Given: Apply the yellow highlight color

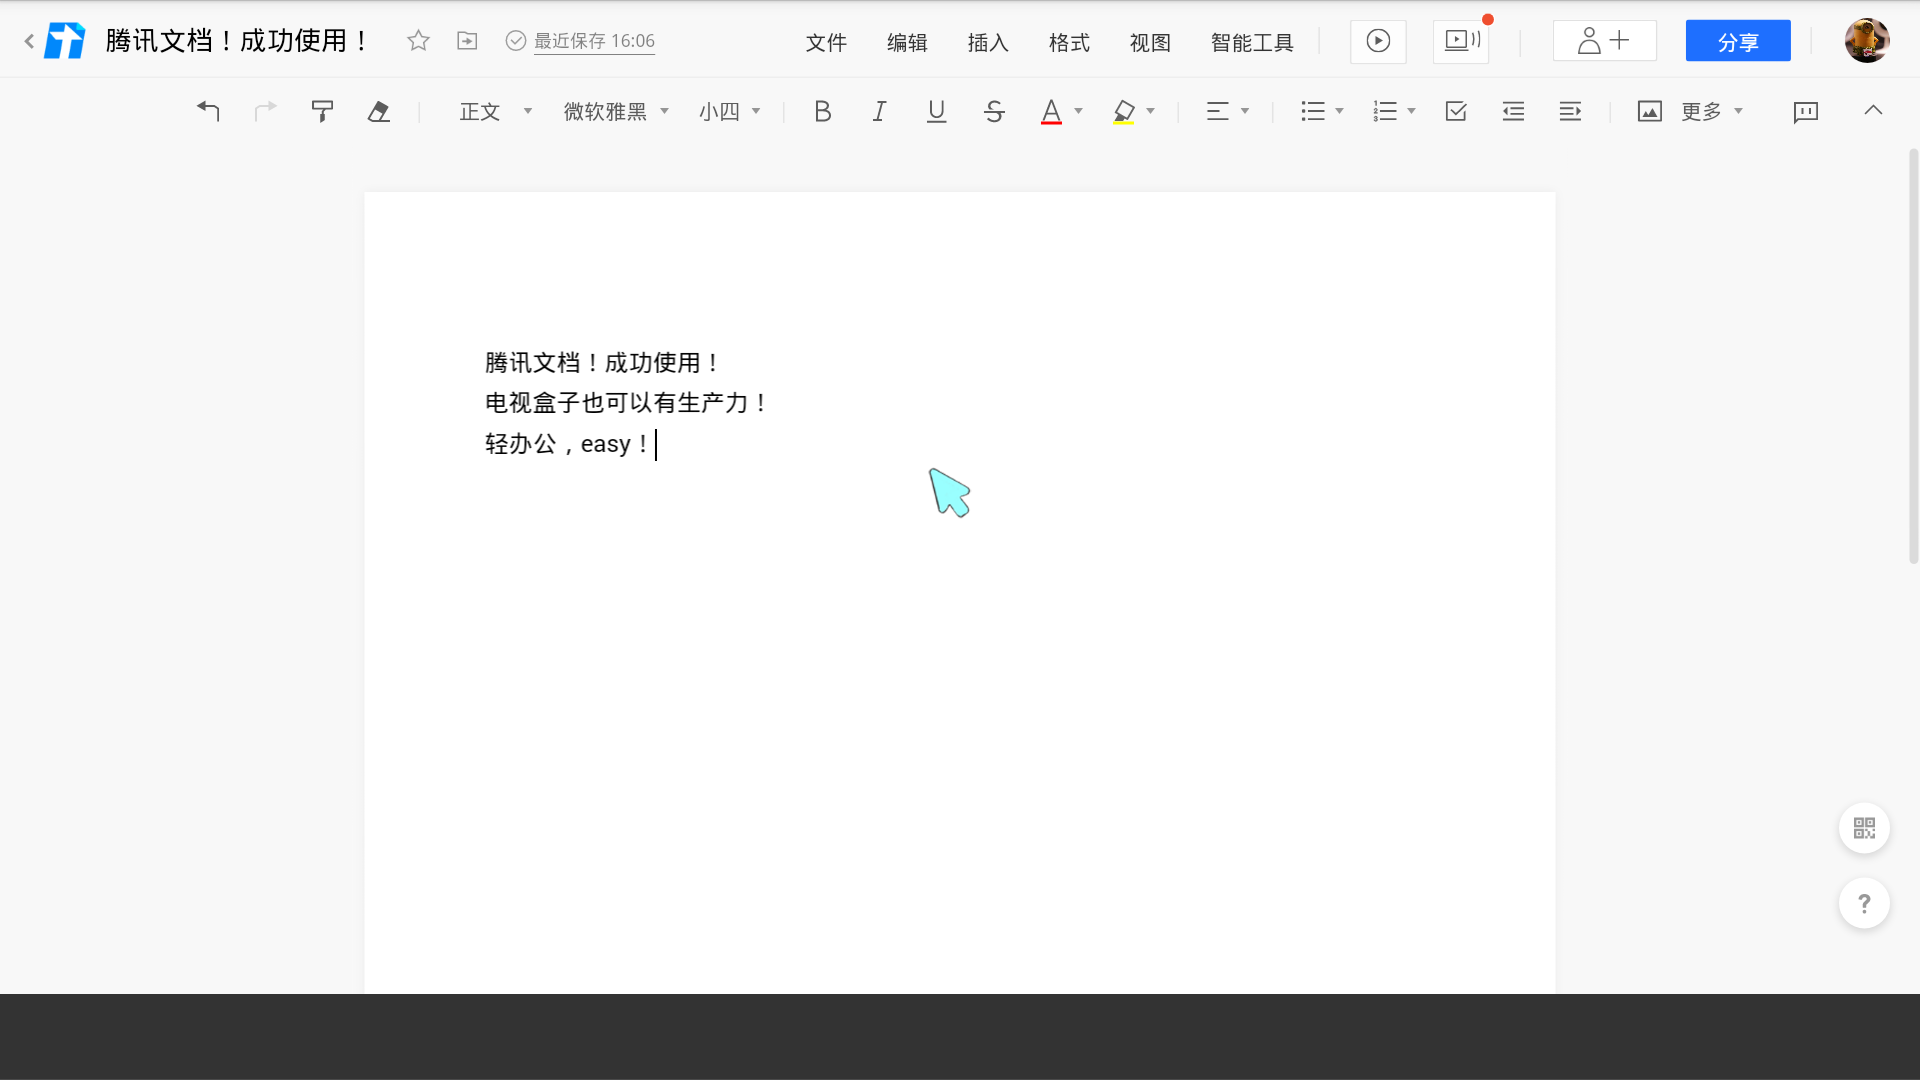Looking at the screenshot, I should [1124, 111].
